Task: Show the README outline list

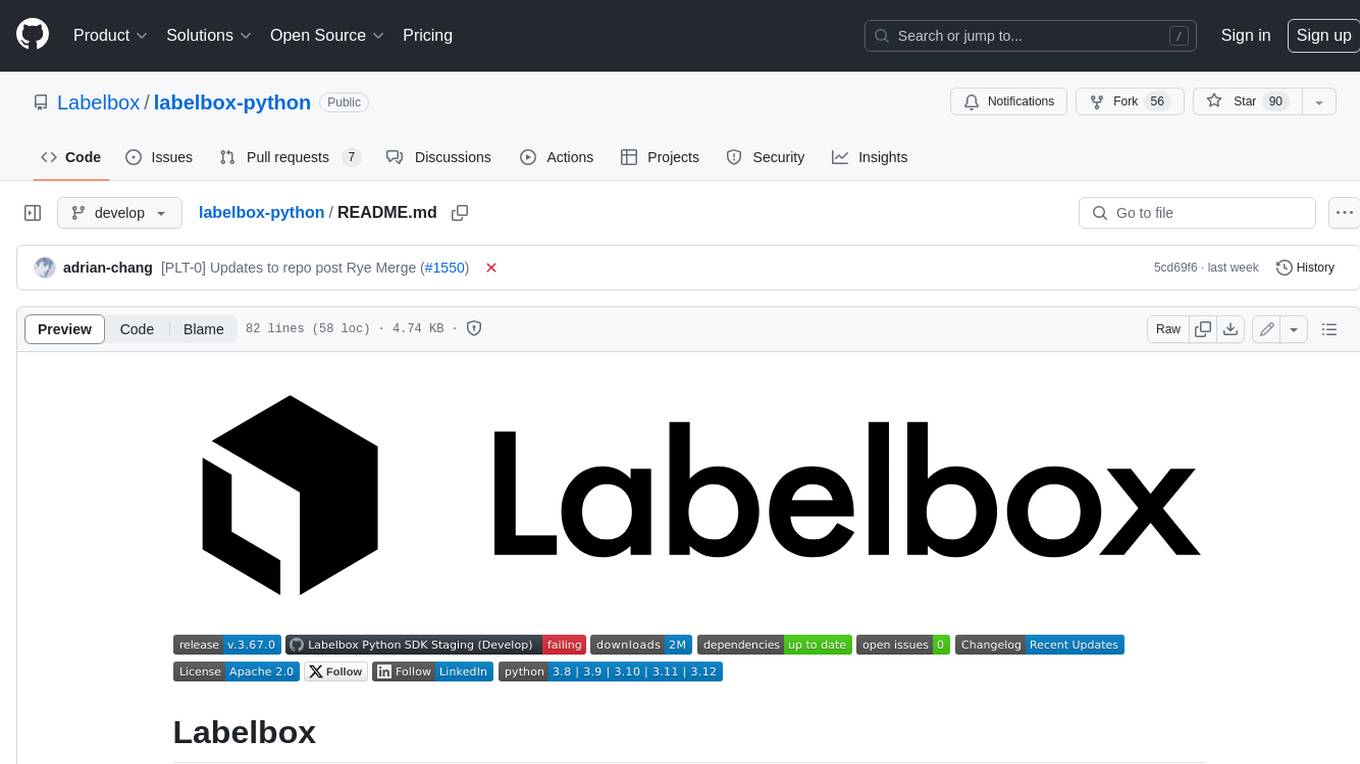Action: point(1329,329)
